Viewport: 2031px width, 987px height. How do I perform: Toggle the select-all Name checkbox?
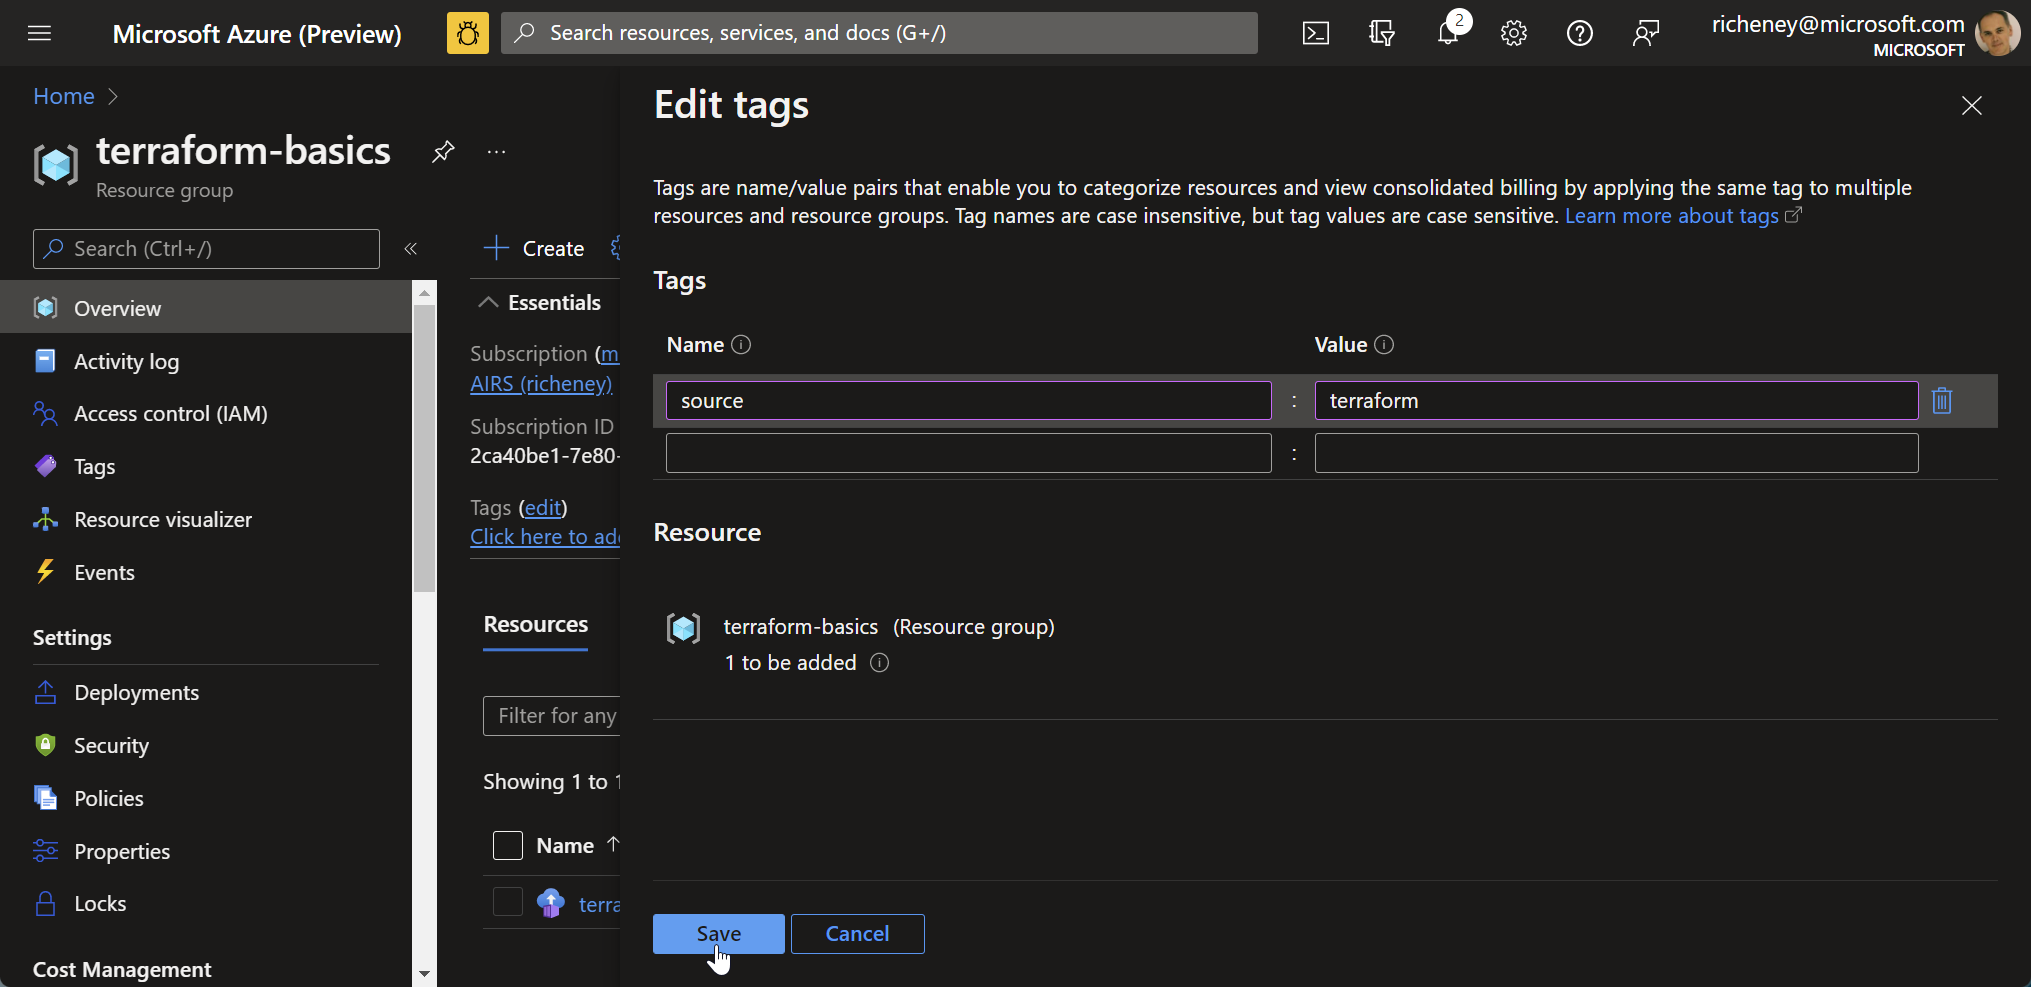(x=508, y=846)
